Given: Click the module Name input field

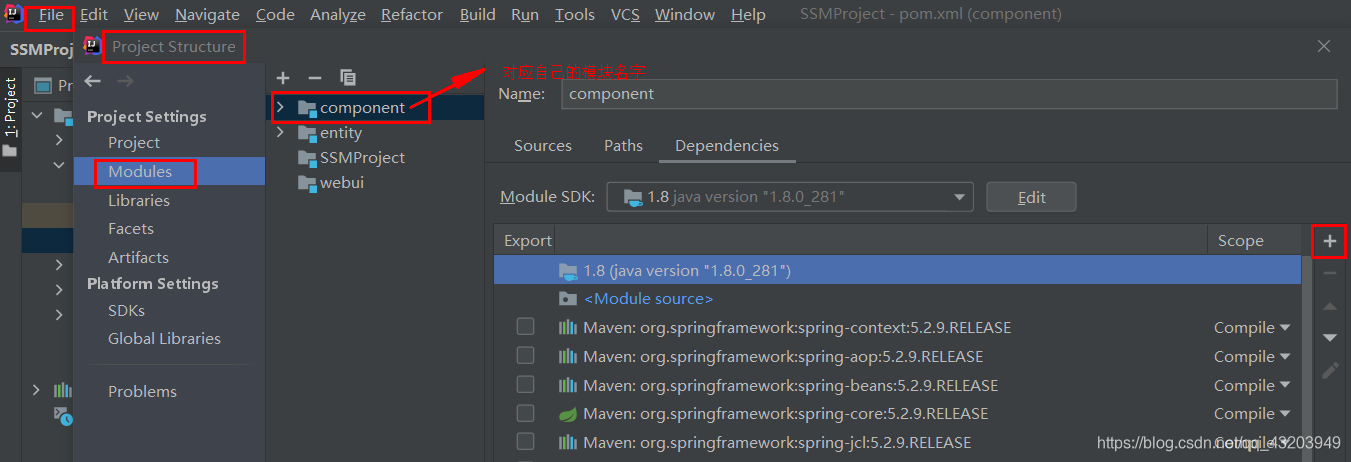Looking at the screenshot, I should (x=948, y=94).
